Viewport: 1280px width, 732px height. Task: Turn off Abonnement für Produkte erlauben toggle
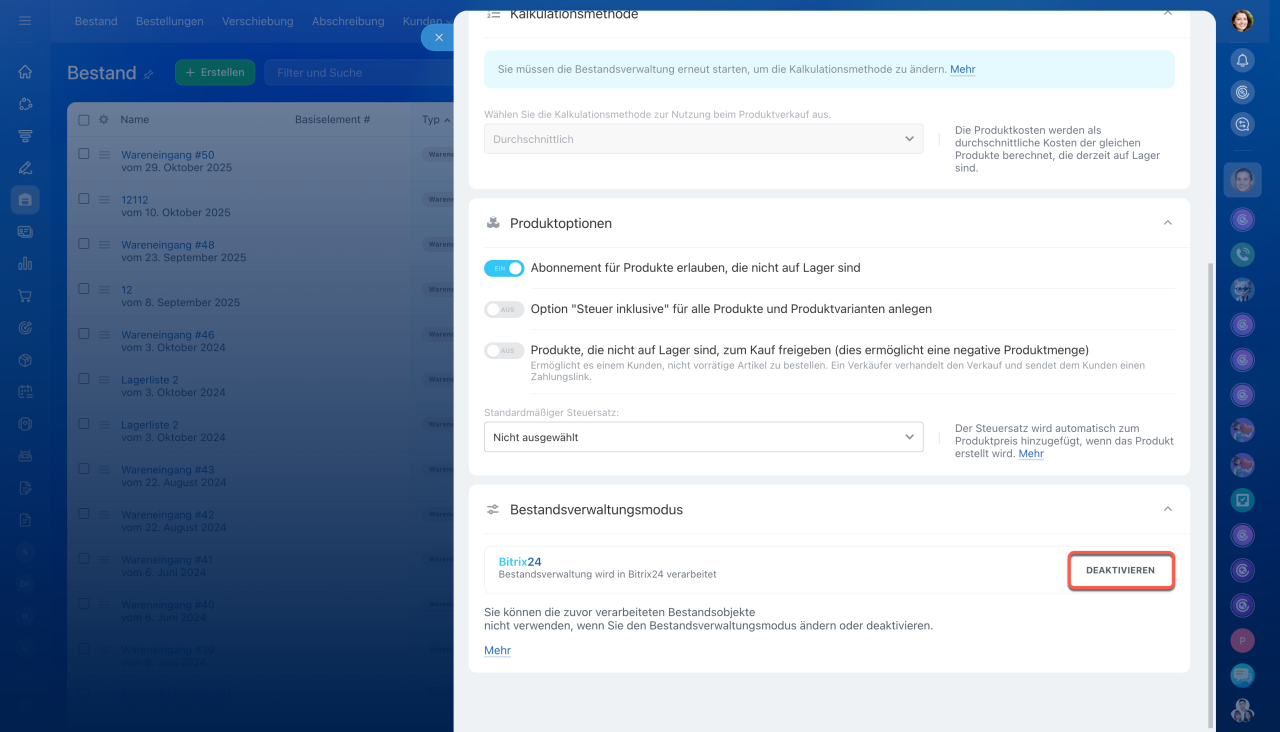[x=504, y=268]
